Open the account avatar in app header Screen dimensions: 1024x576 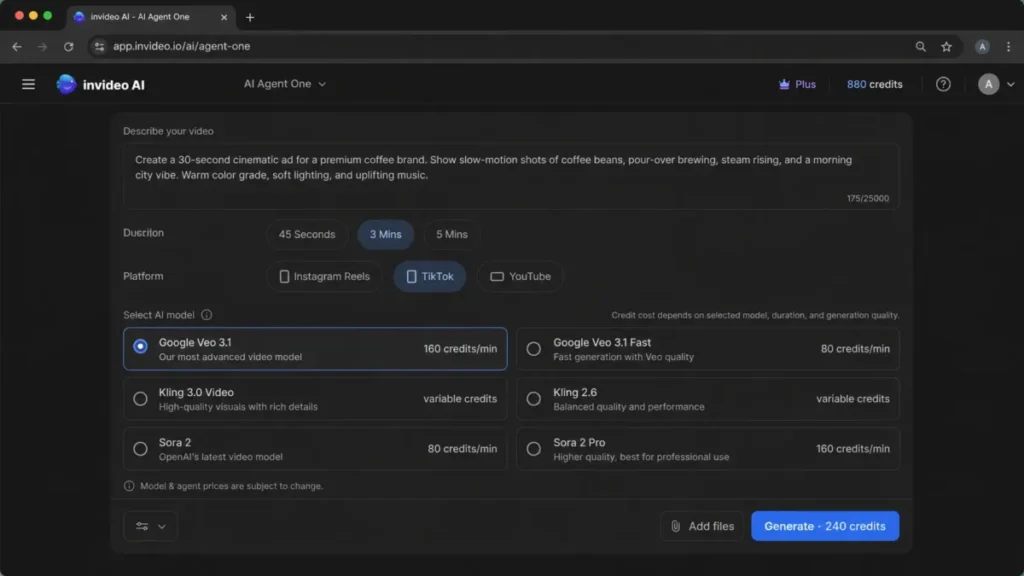click(x=988, y=84)
